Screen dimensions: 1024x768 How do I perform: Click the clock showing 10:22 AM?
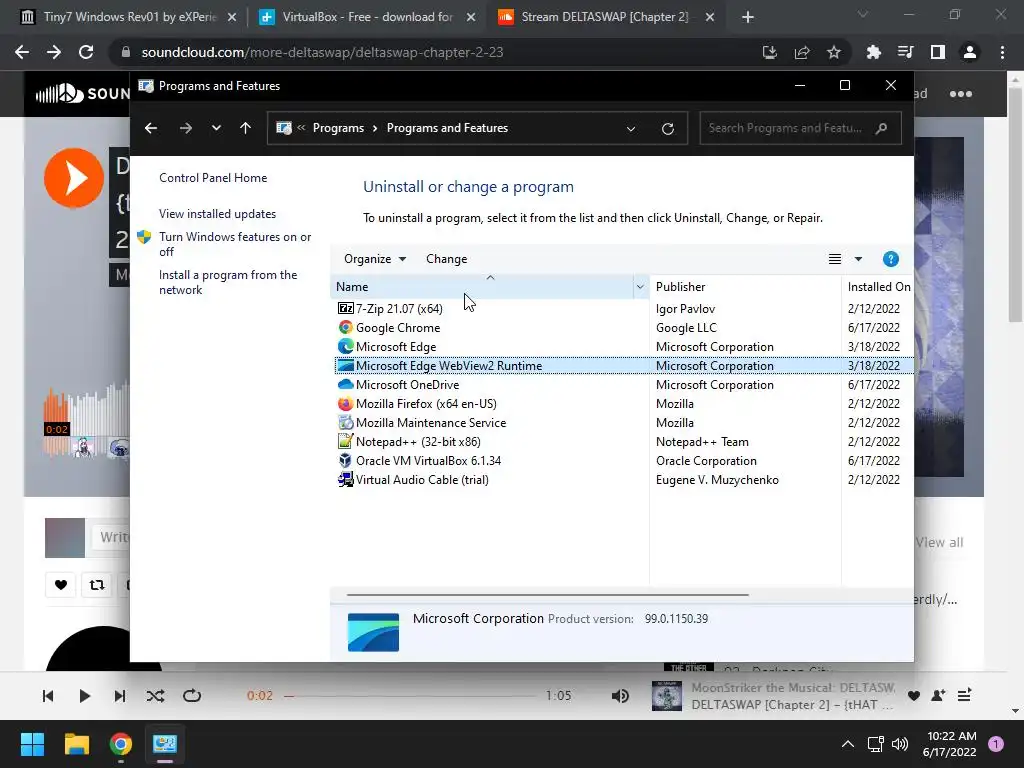tap(952, 736)
